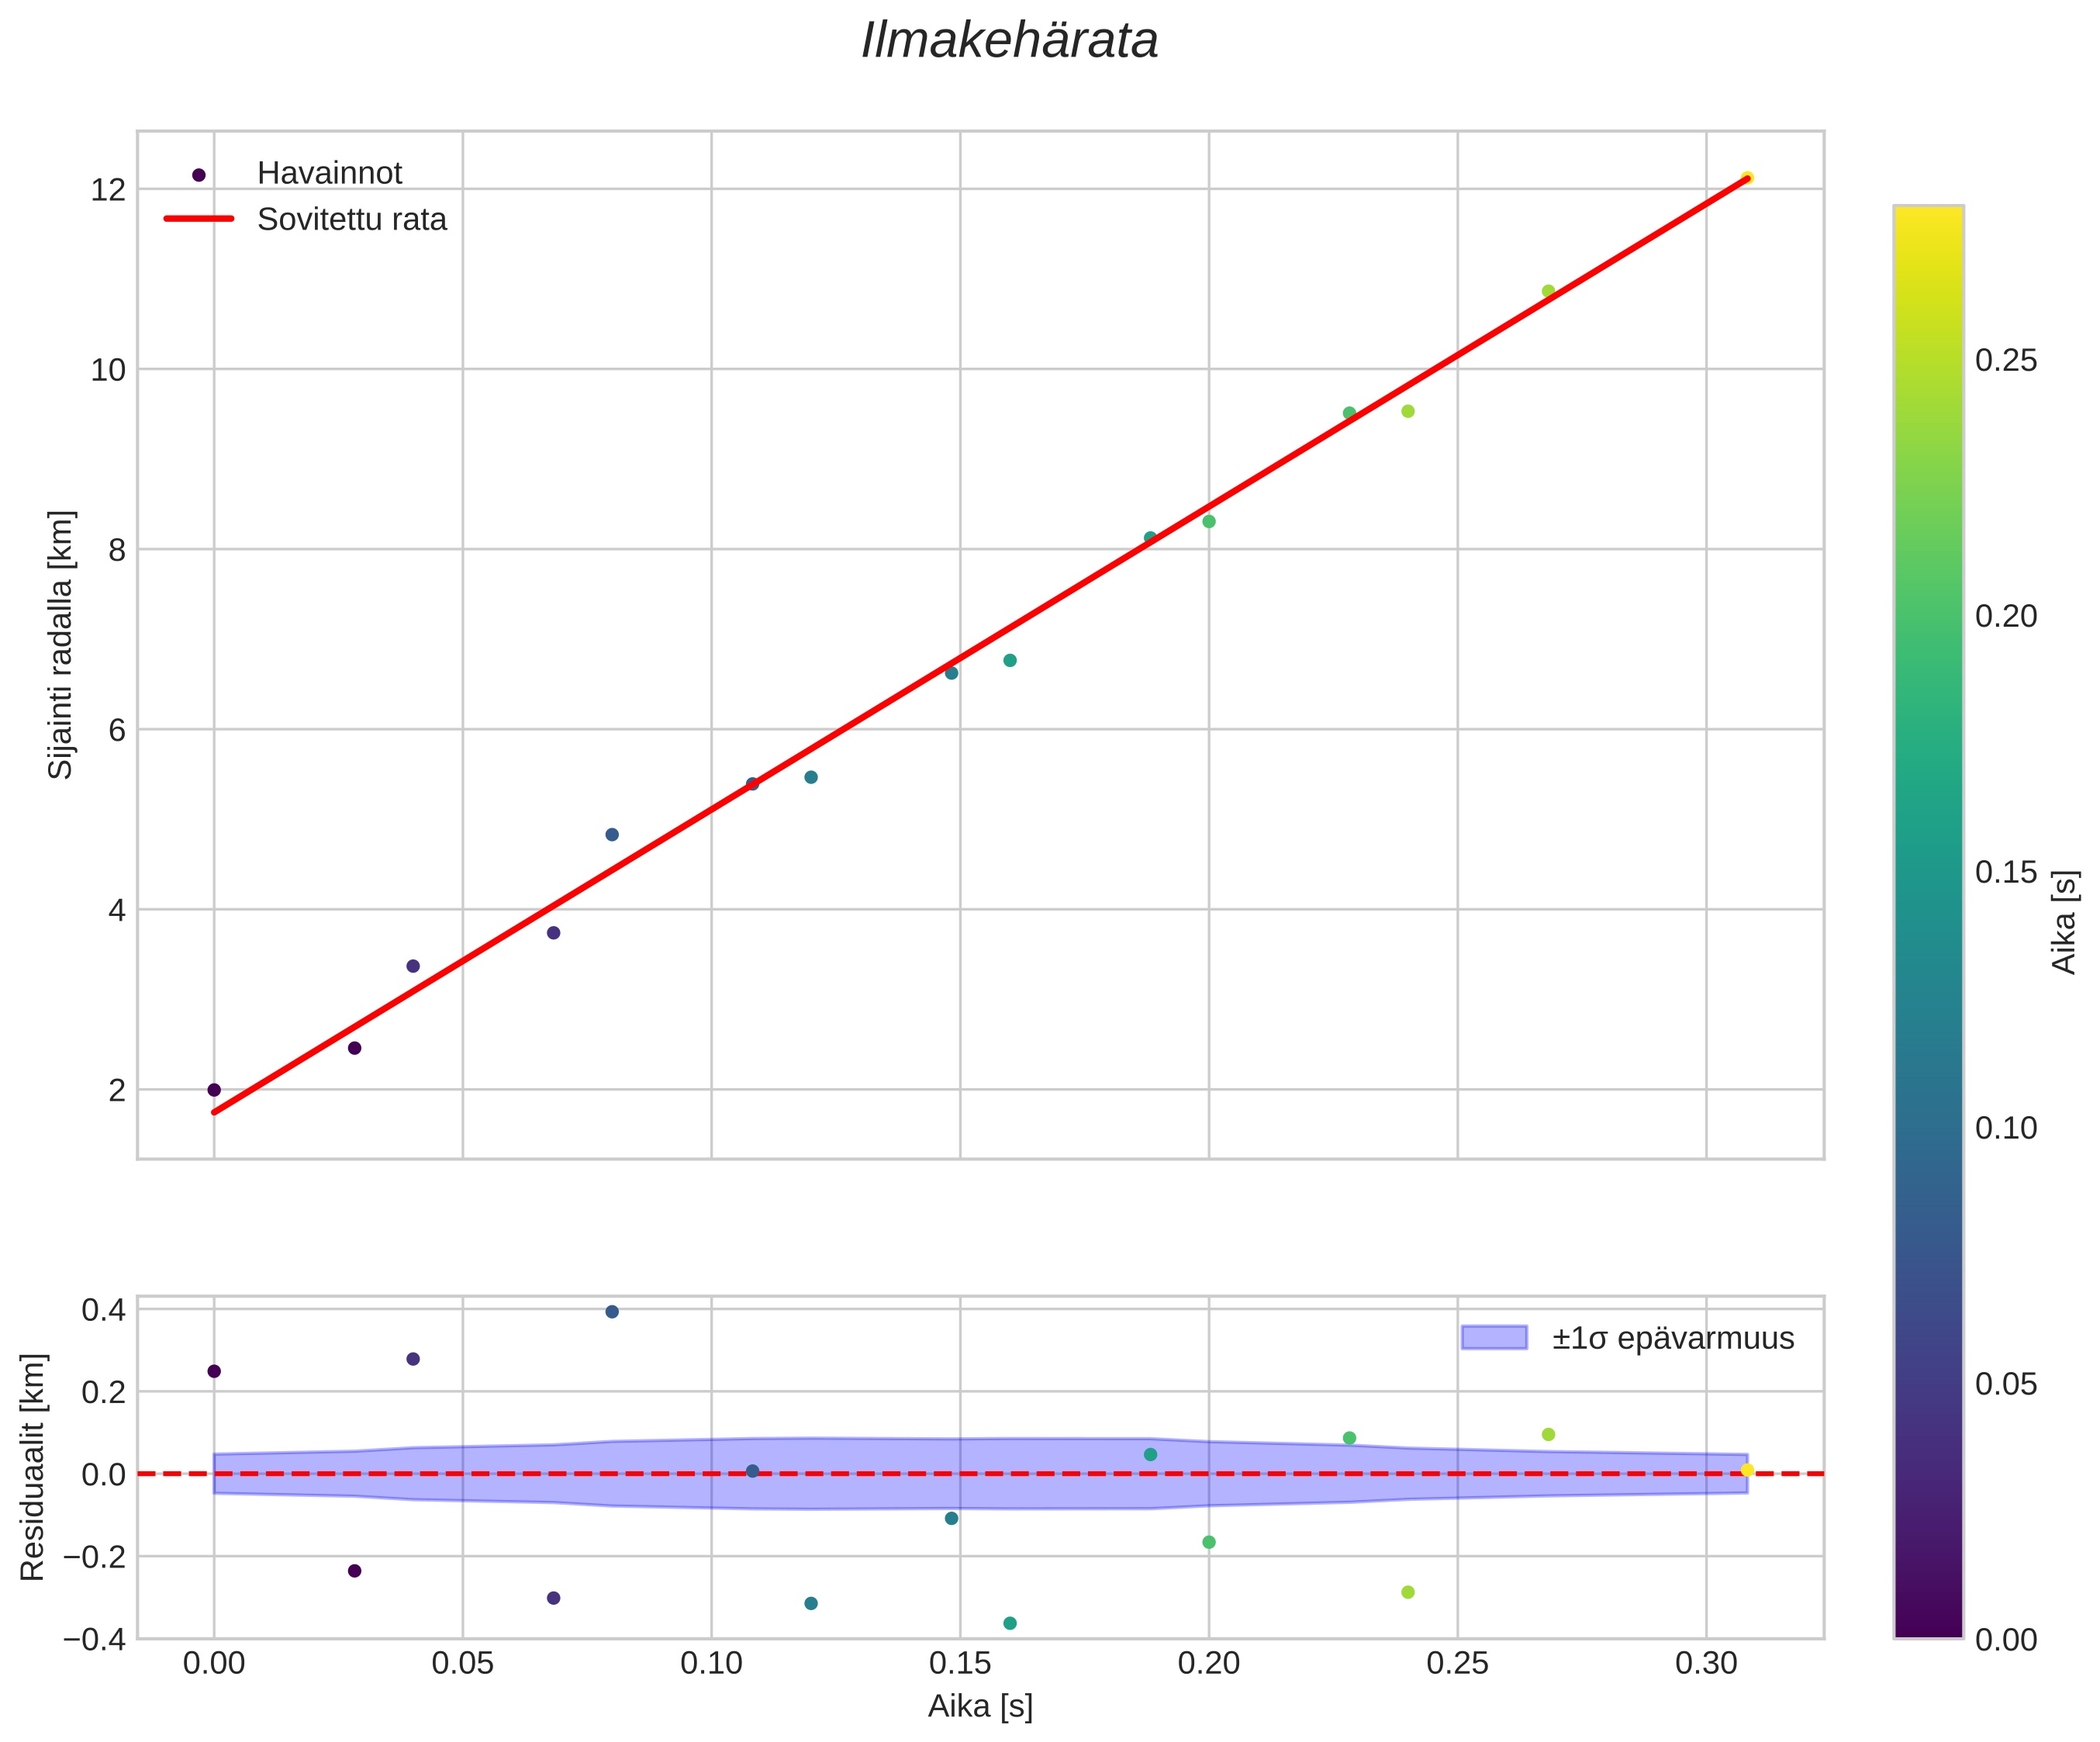Click the dark purple point at time zero
This screenshot has height=1742, width=2100.
pyautogui.click(x=214, y=1090)
